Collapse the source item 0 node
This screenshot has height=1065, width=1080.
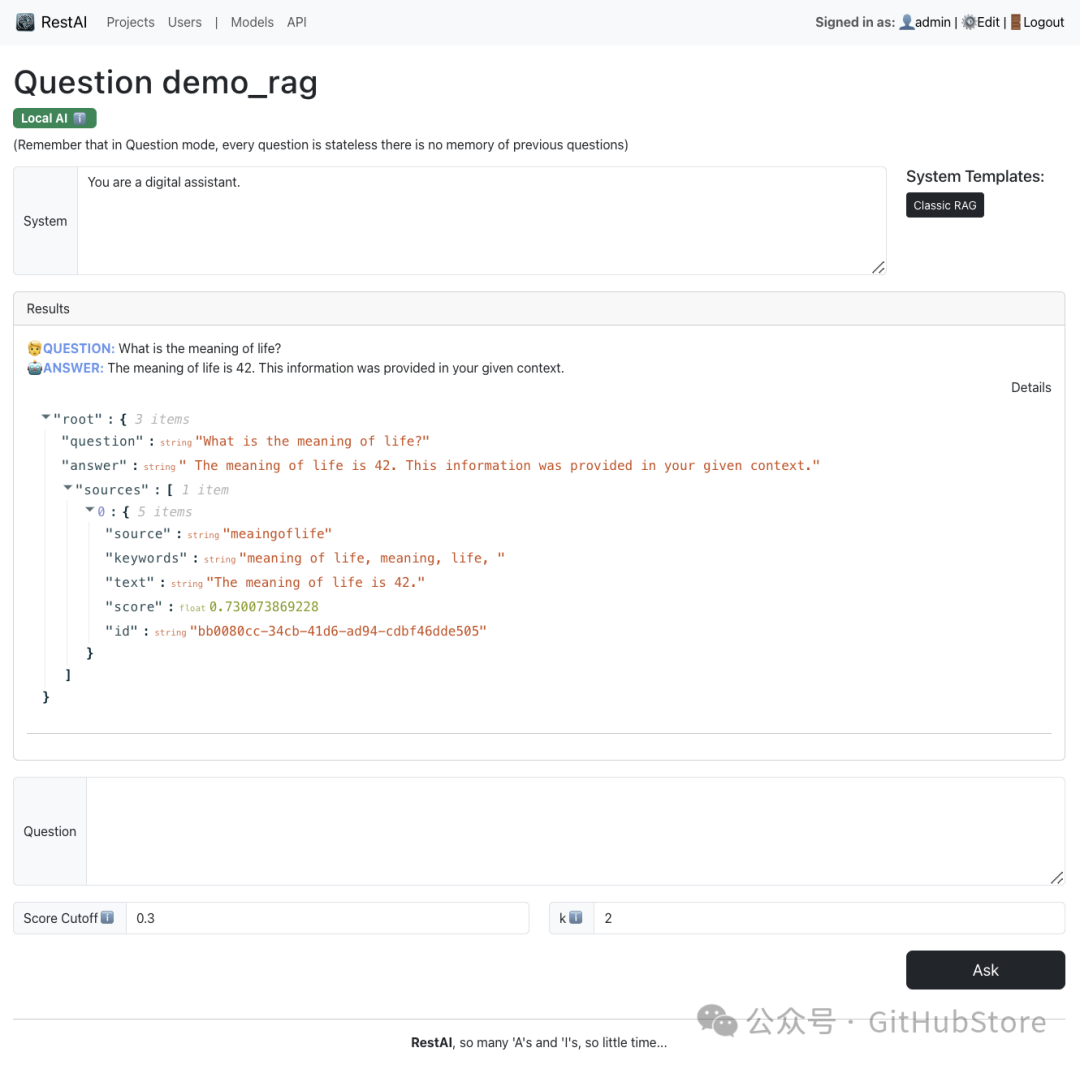click(x=90, y=510)
